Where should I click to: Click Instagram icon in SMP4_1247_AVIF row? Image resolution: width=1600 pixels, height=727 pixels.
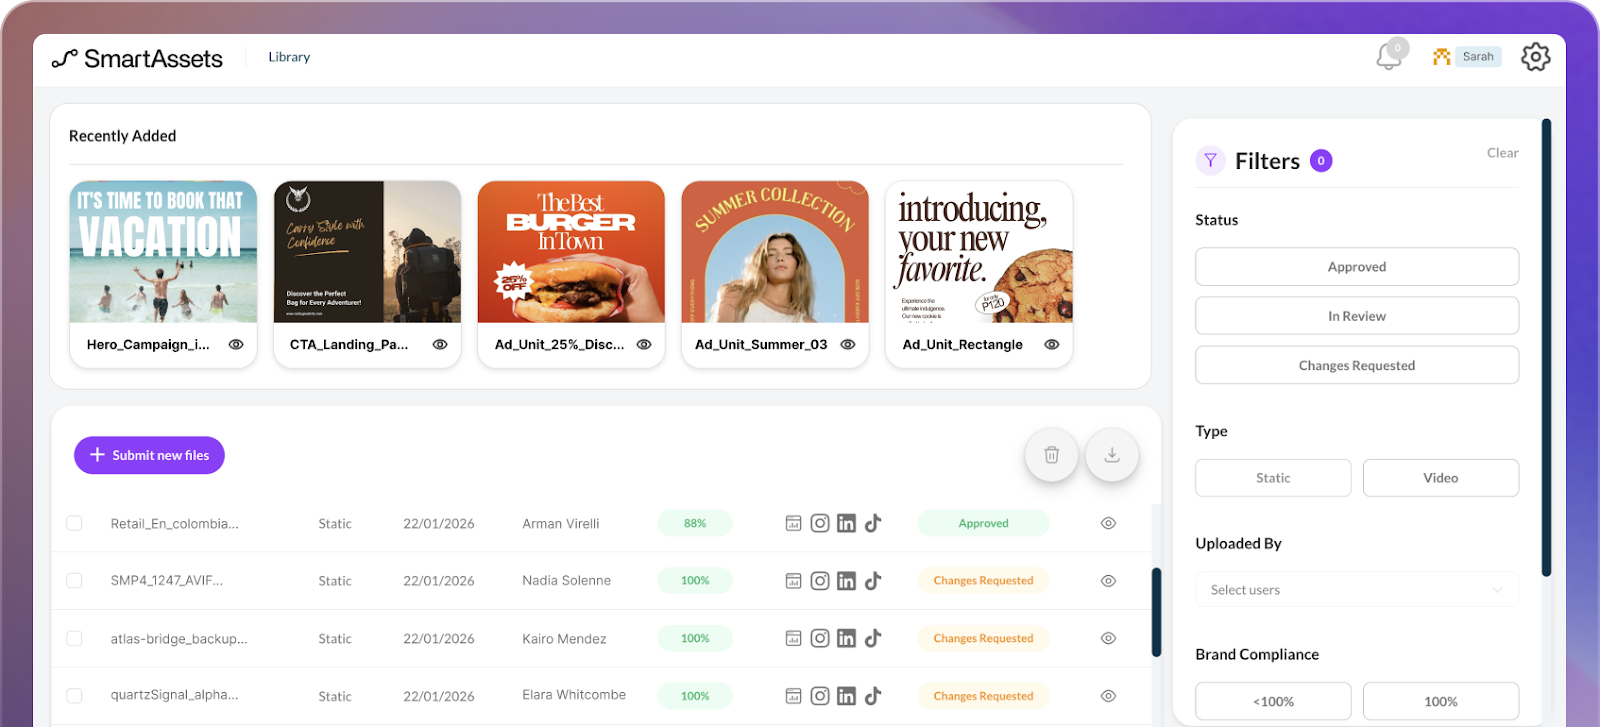[x=820, y=581]
